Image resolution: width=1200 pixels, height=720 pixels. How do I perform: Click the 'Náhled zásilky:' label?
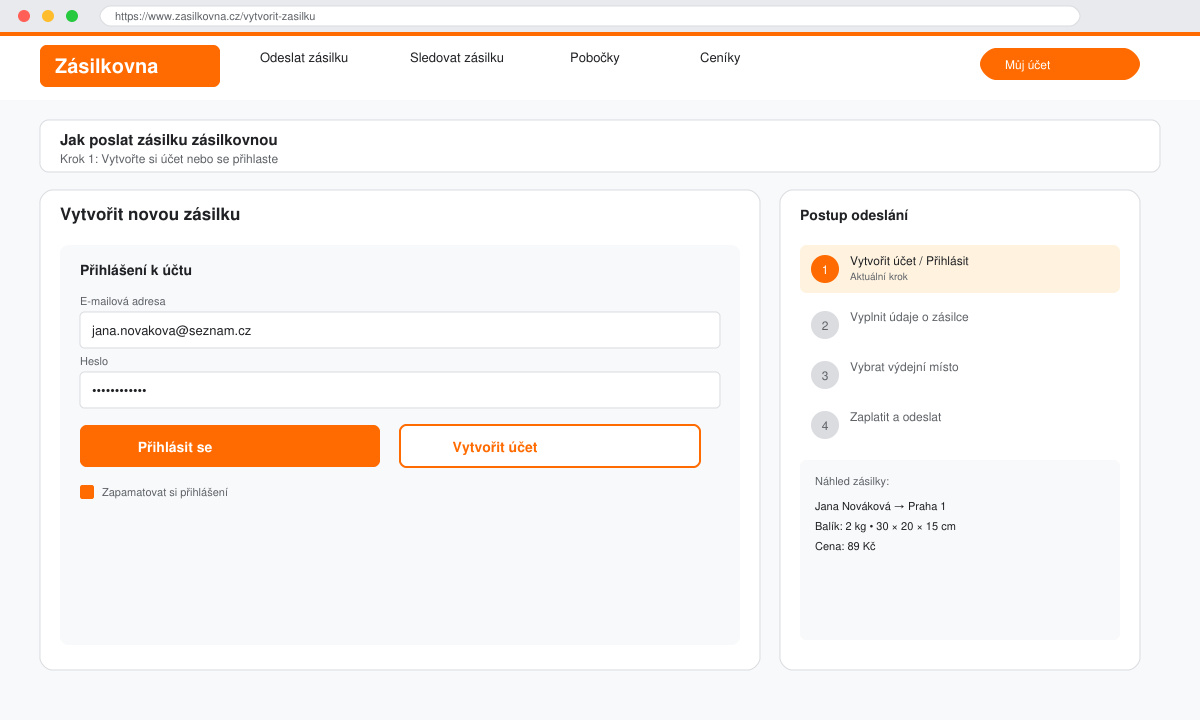852,481
